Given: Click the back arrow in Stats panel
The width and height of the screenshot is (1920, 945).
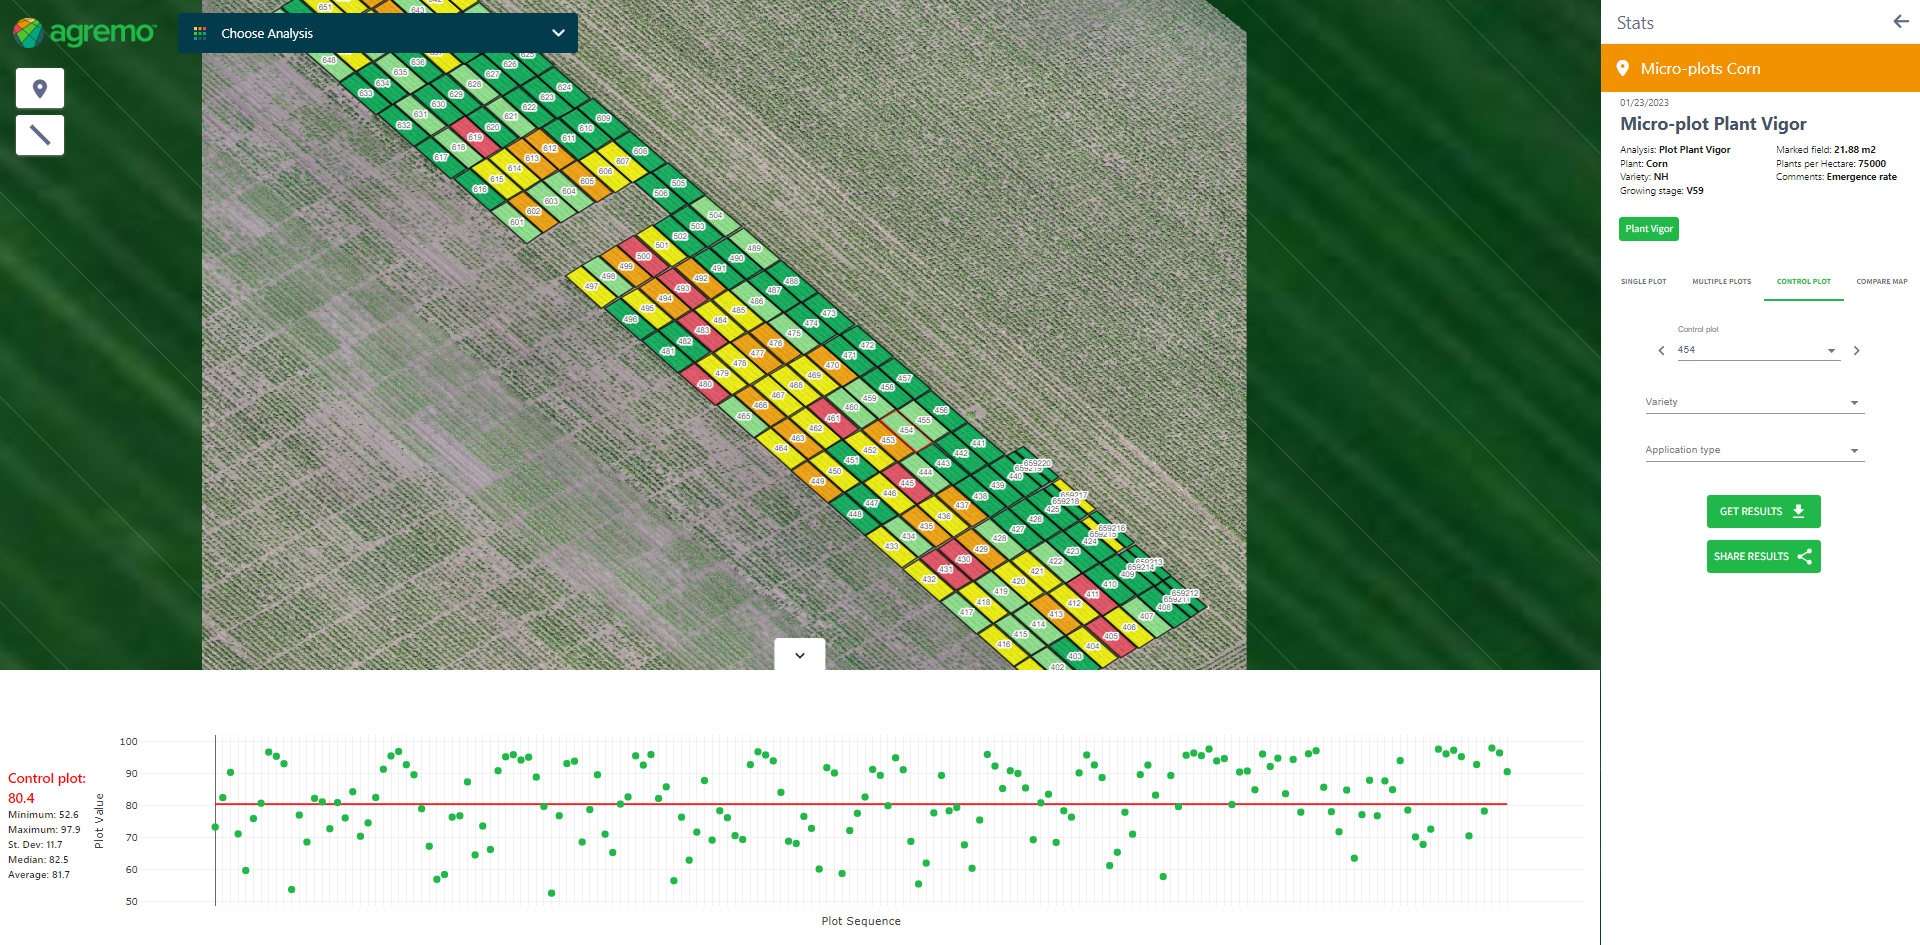Looking at the screenshot, I should click(x=1900, y=22).
